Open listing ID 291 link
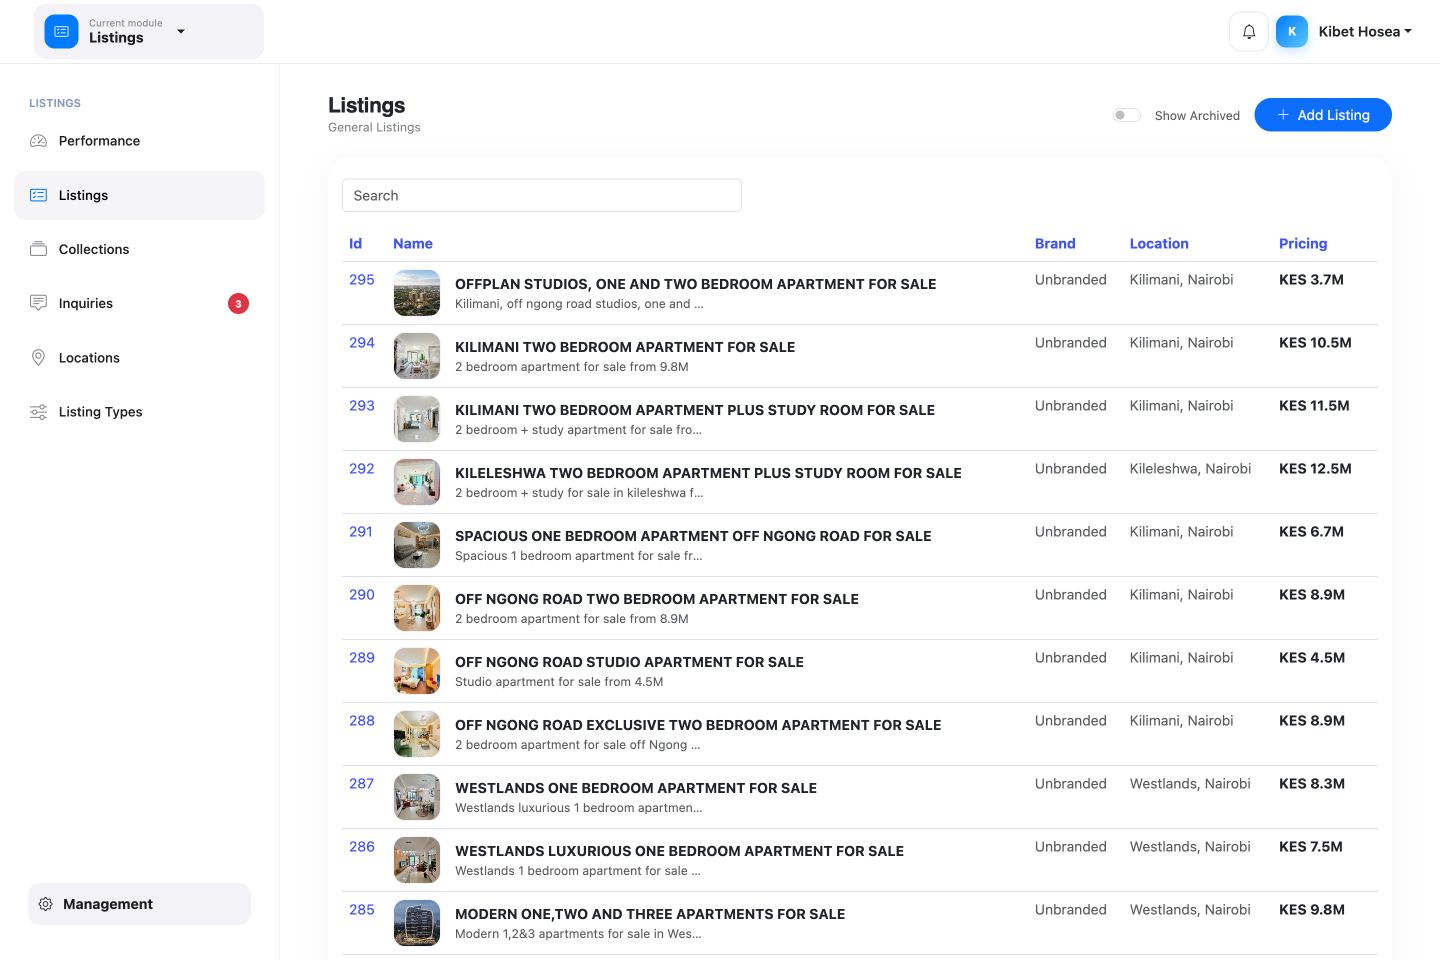The width and height of the screenshot is (1440, 960). [x=361, y=532]
